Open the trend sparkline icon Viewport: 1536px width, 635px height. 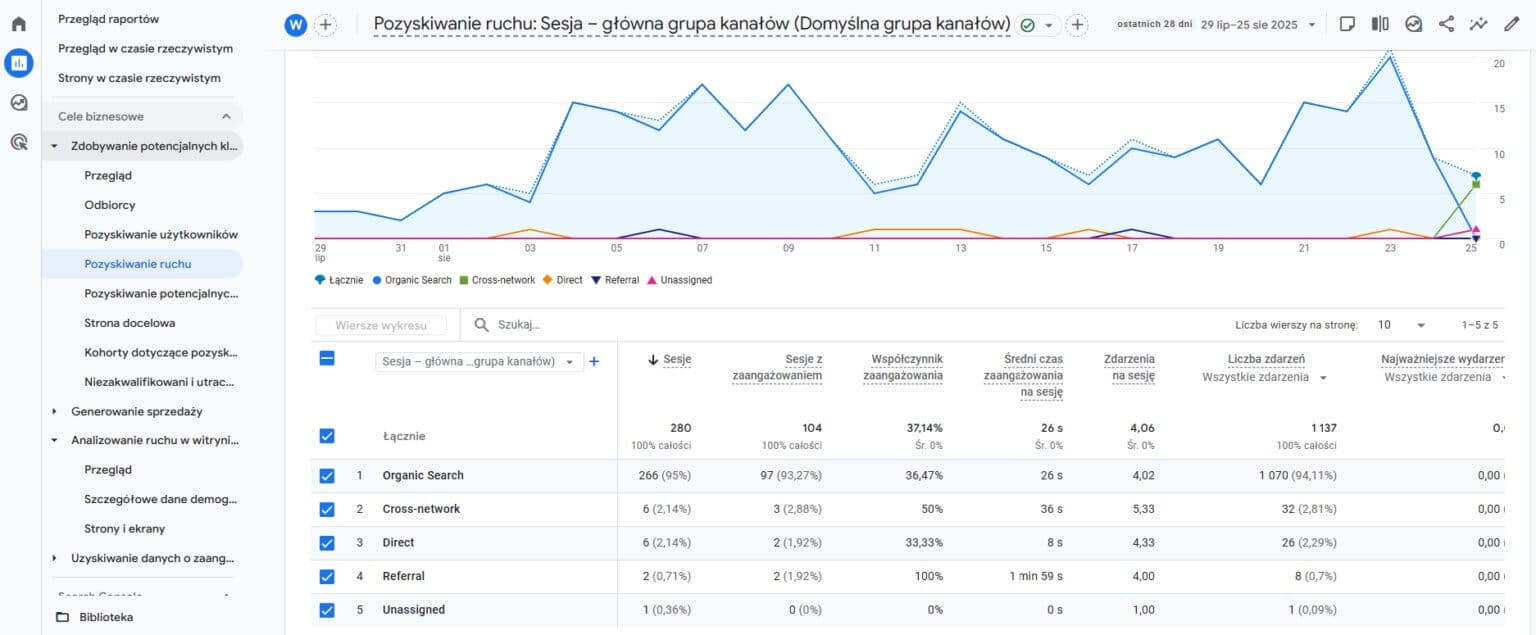pos(1478,24)
